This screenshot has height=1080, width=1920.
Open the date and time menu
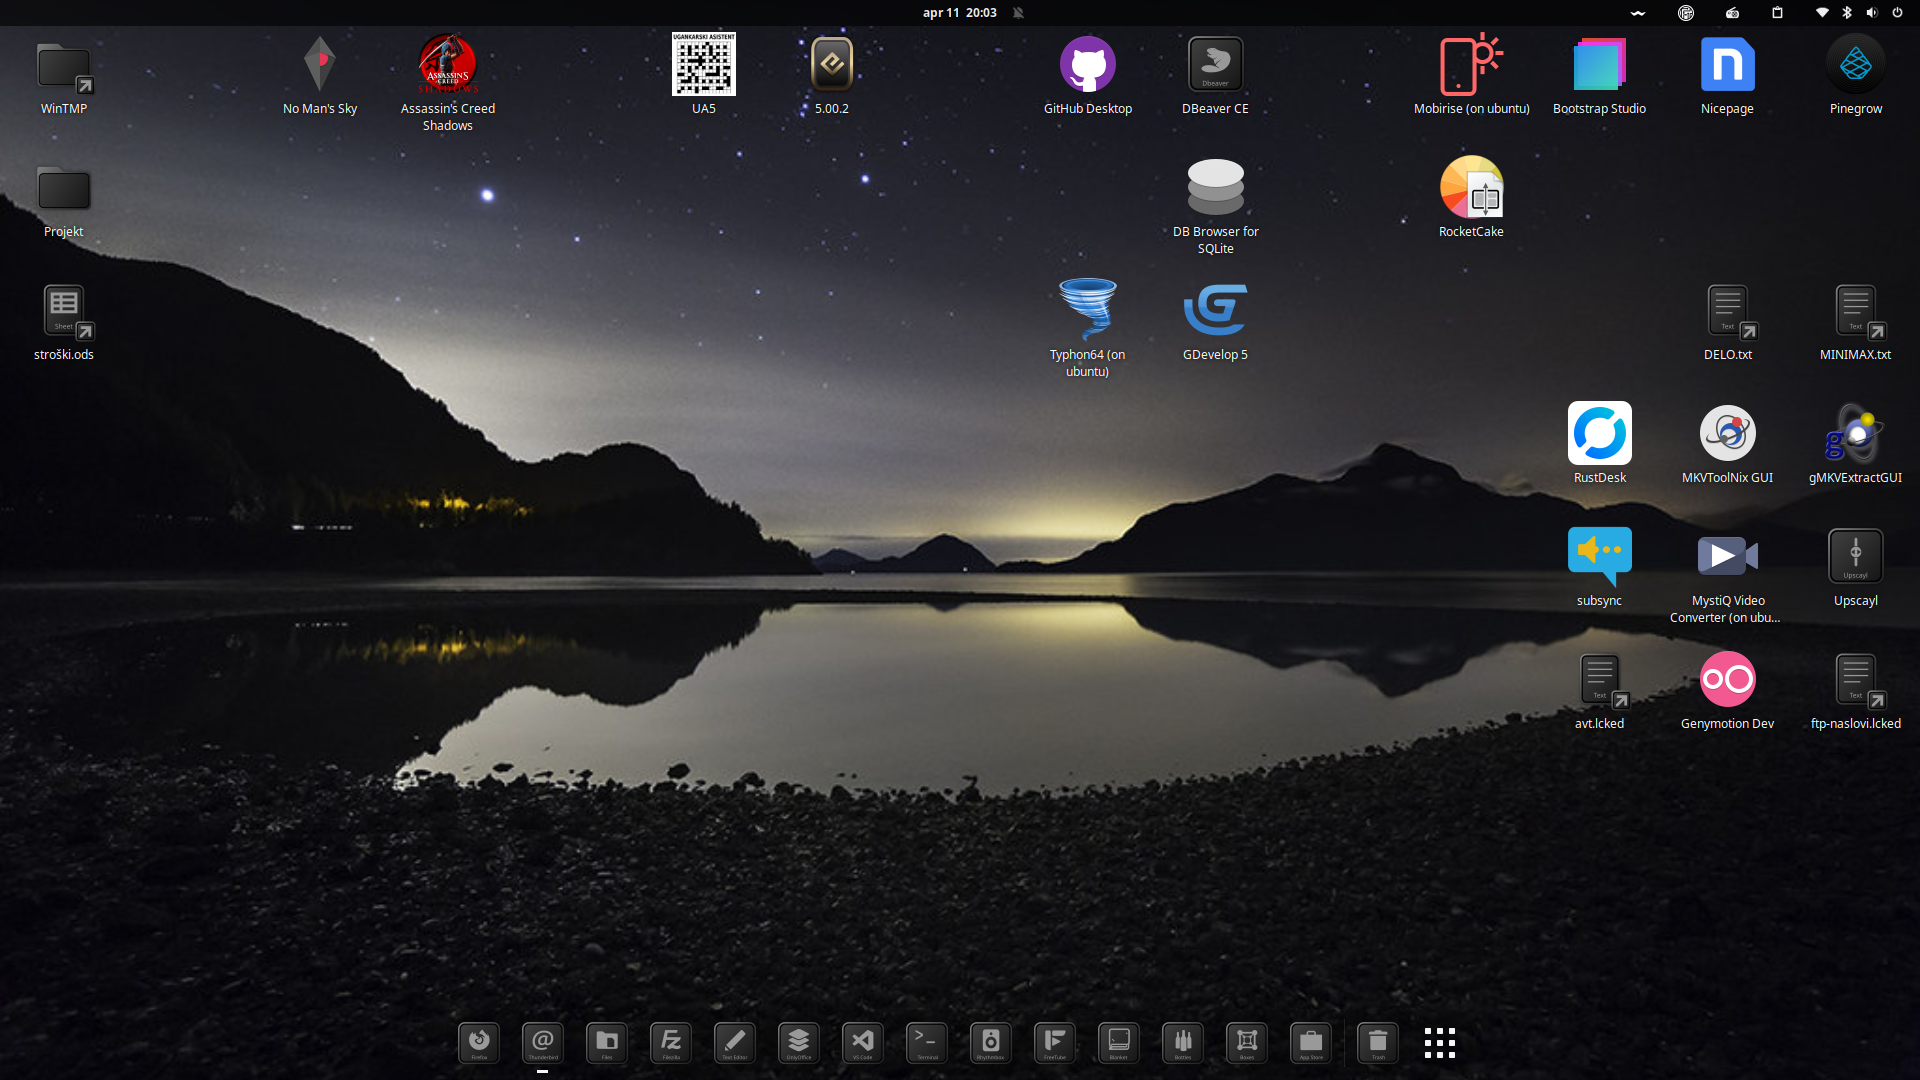click(x=959, y=13)
